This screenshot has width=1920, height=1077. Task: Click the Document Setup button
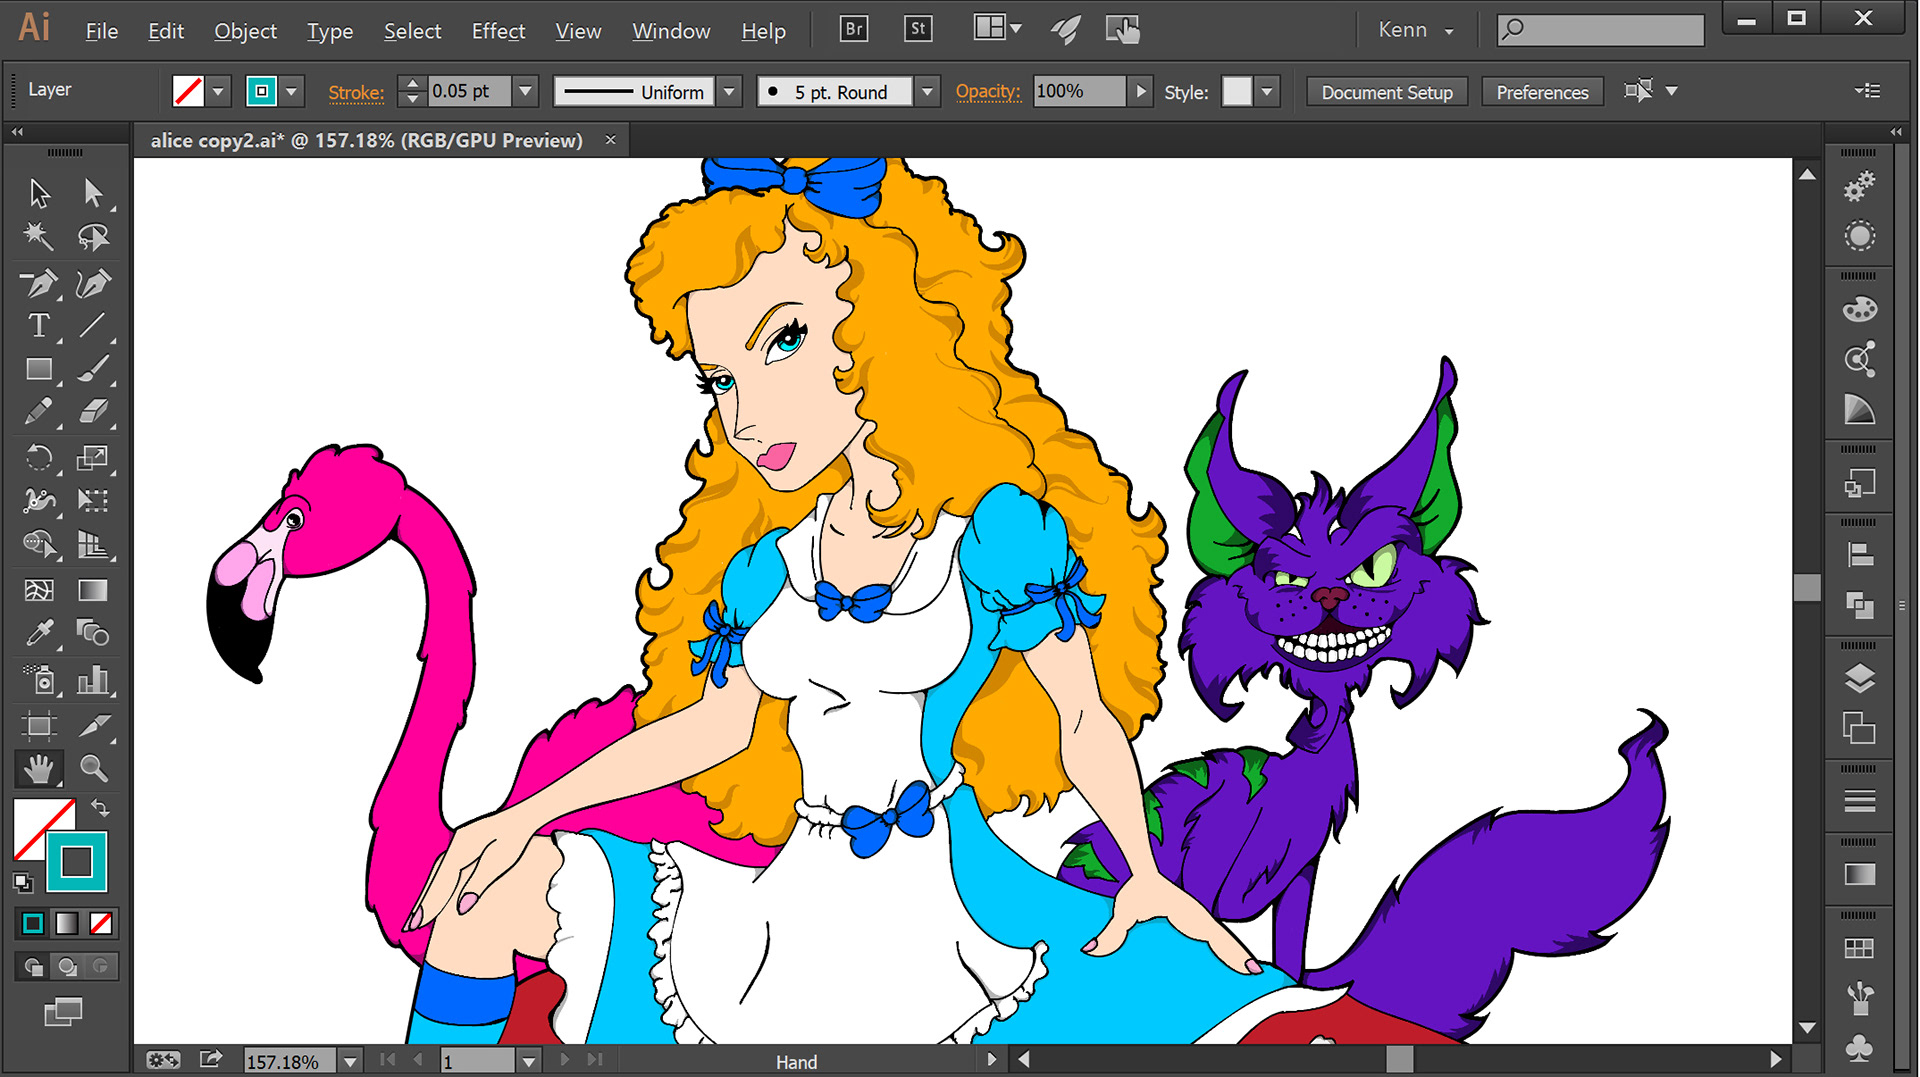pyautogui.click(x=1387, y=92)
